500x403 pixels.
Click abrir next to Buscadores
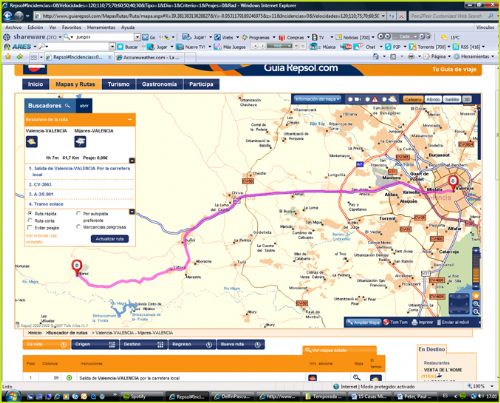click(84, 106)
